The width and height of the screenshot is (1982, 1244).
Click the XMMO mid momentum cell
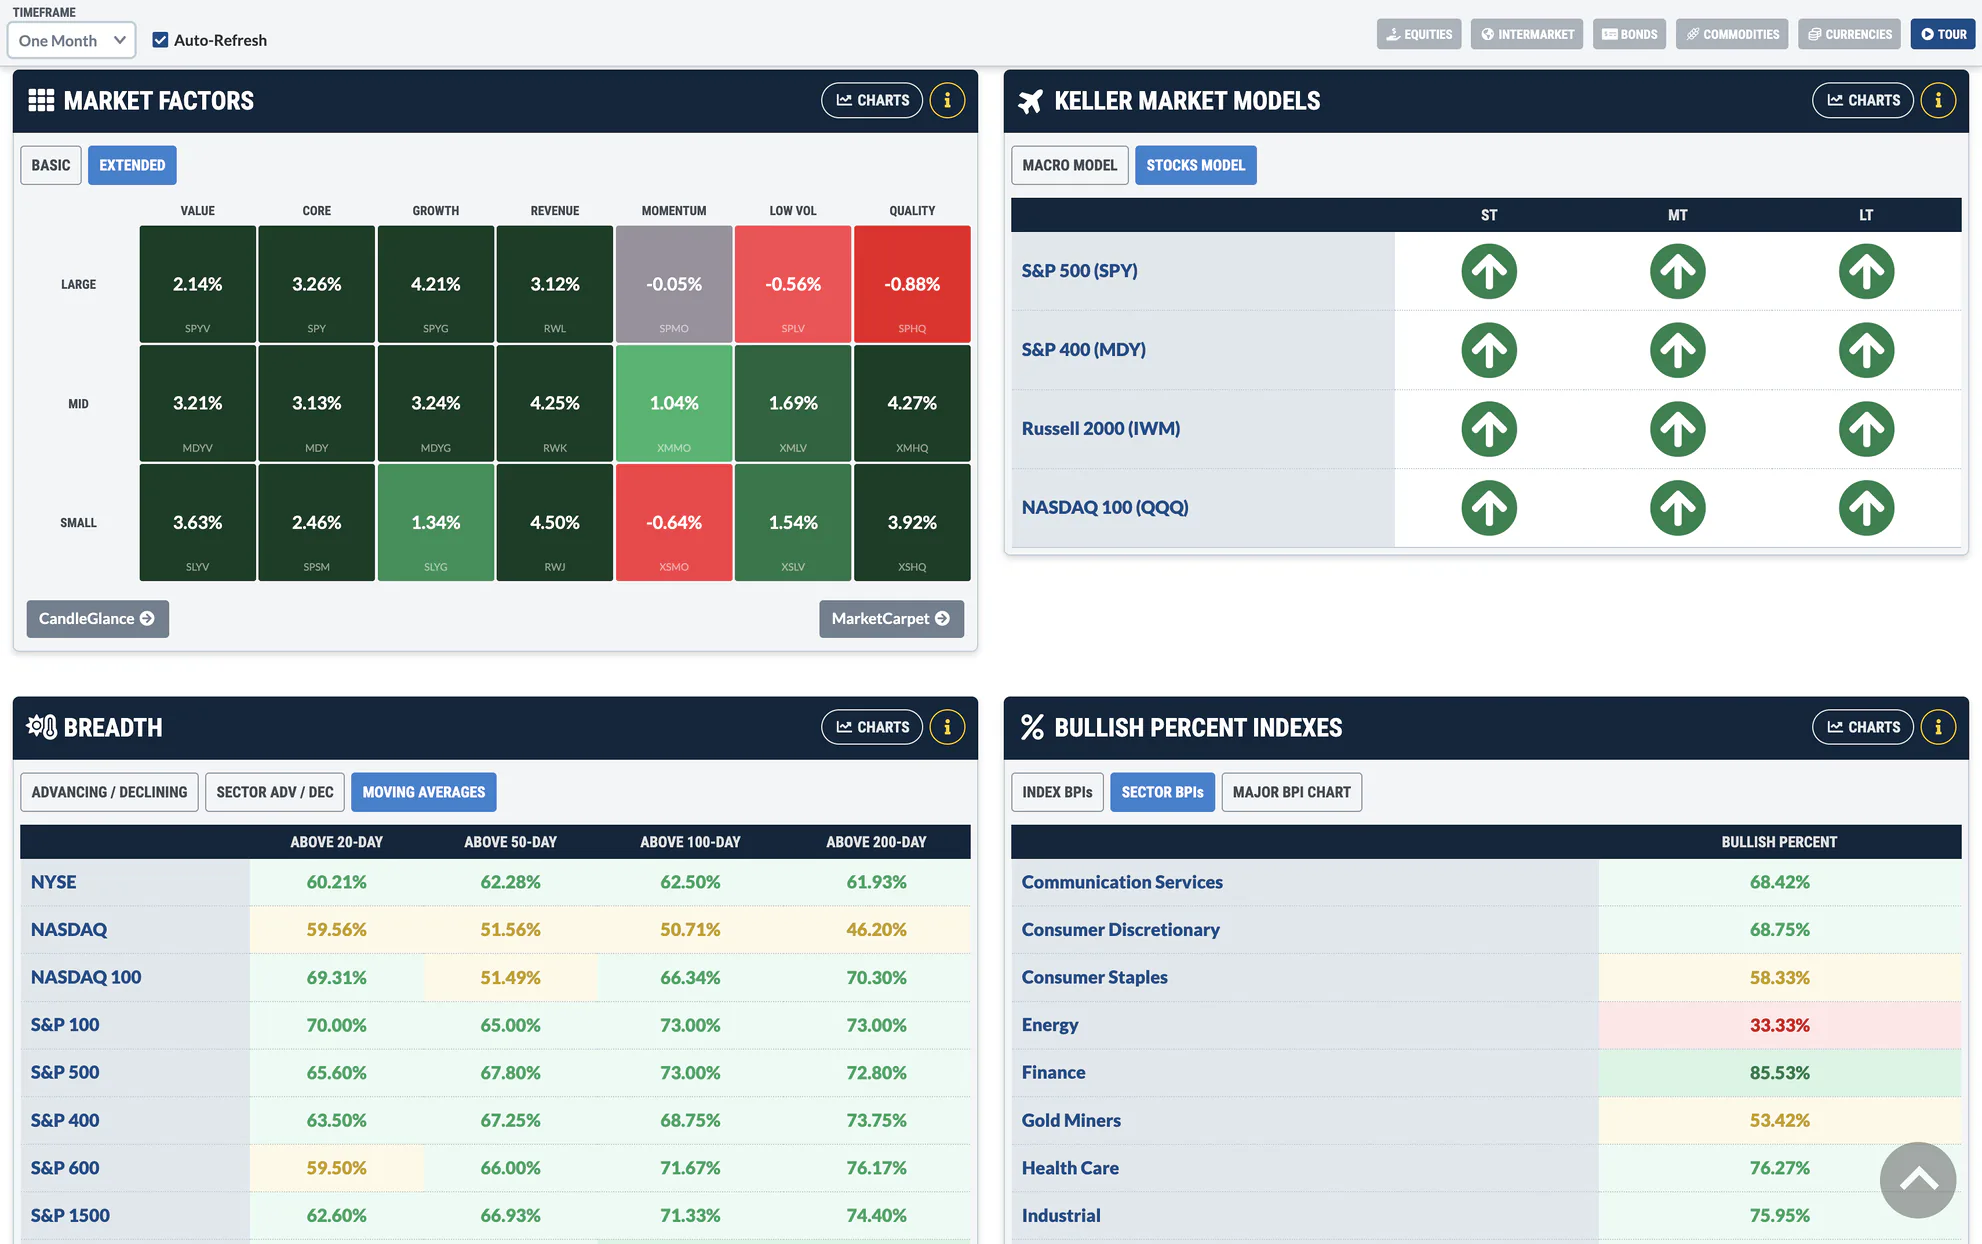click(x=674, y=403)
